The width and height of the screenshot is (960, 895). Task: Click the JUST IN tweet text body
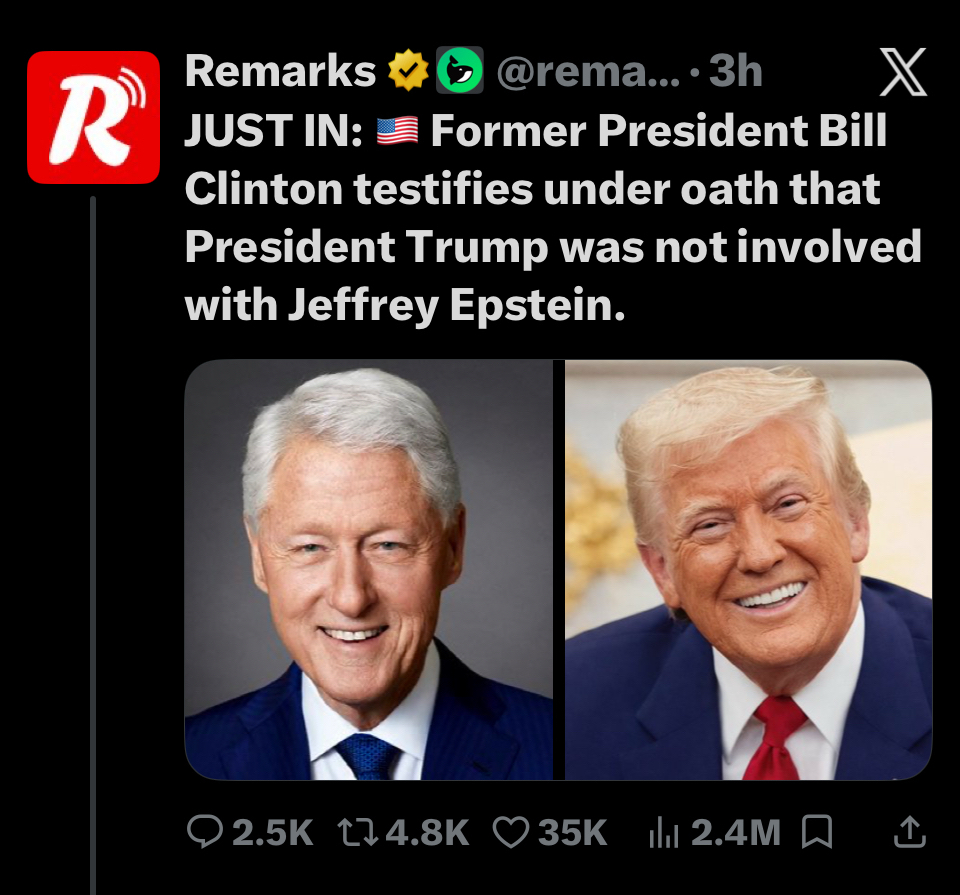click(x=550, y=219)
